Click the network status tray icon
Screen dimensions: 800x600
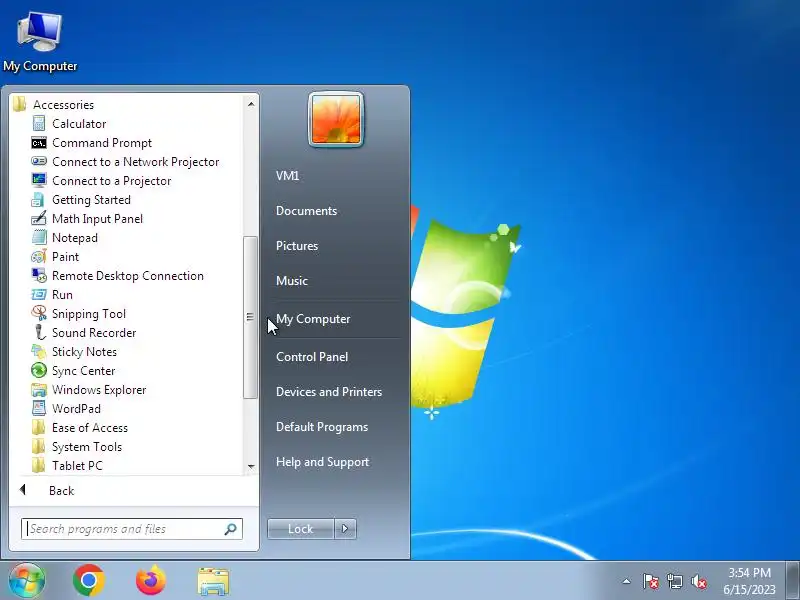click(x=674, y=581)
